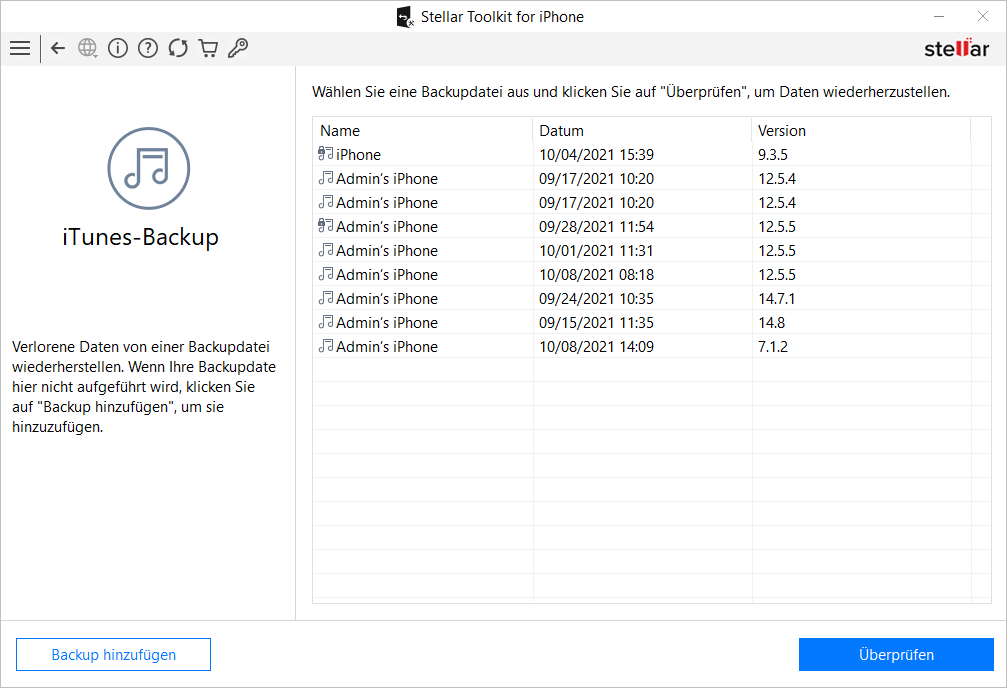Click the Backup hinzufügen button

[x=114, y=655]
